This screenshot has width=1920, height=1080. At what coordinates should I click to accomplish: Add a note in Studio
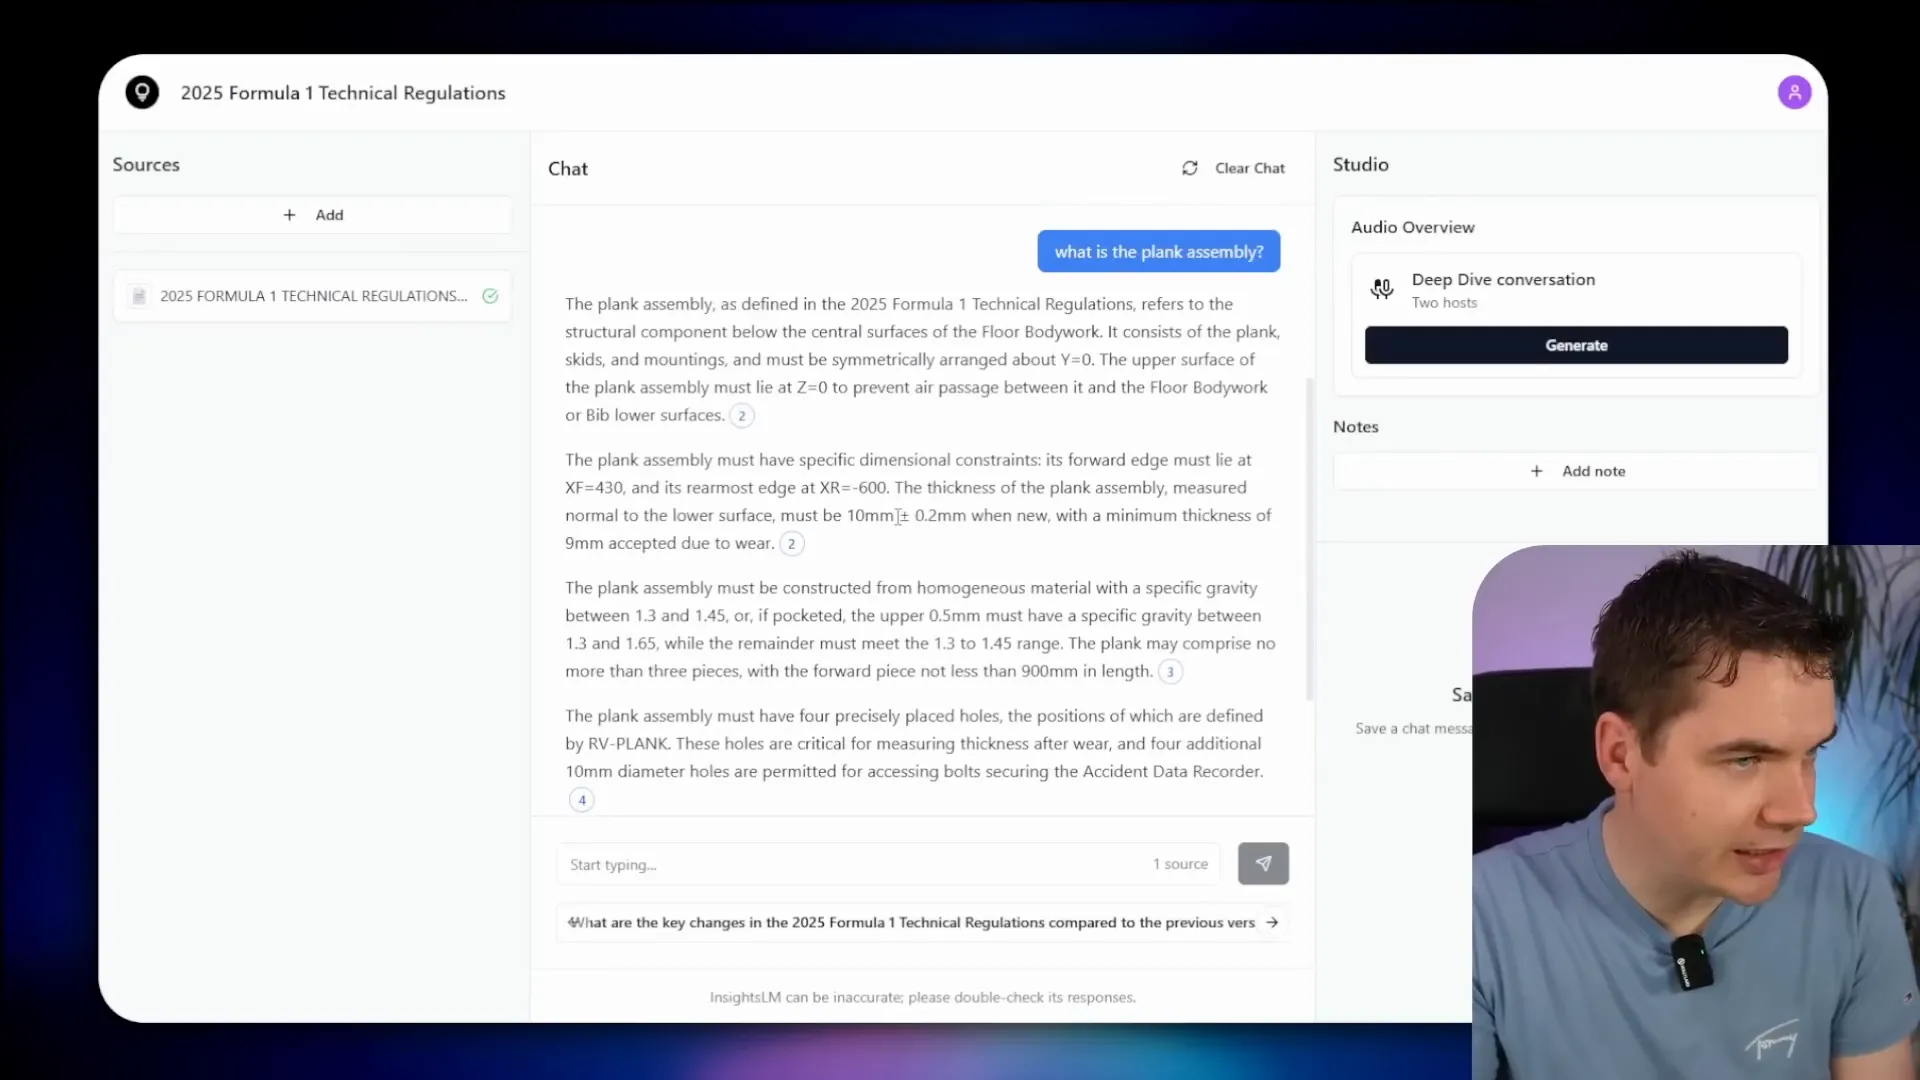click(1576, 471)
